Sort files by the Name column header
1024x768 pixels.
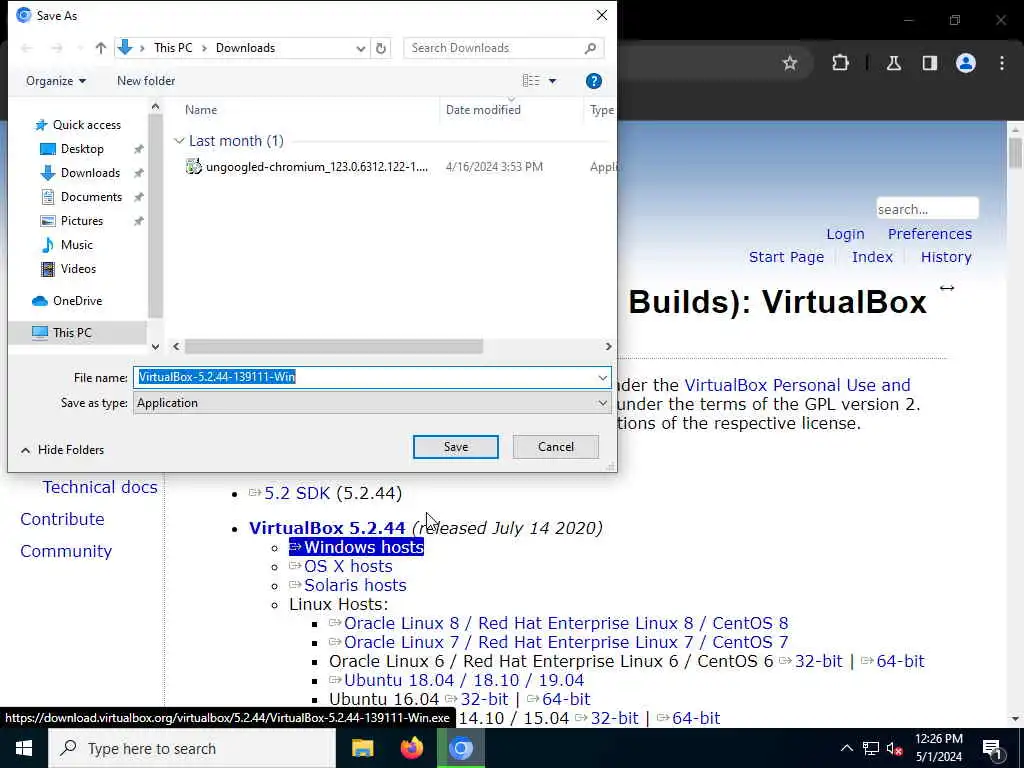200,110
